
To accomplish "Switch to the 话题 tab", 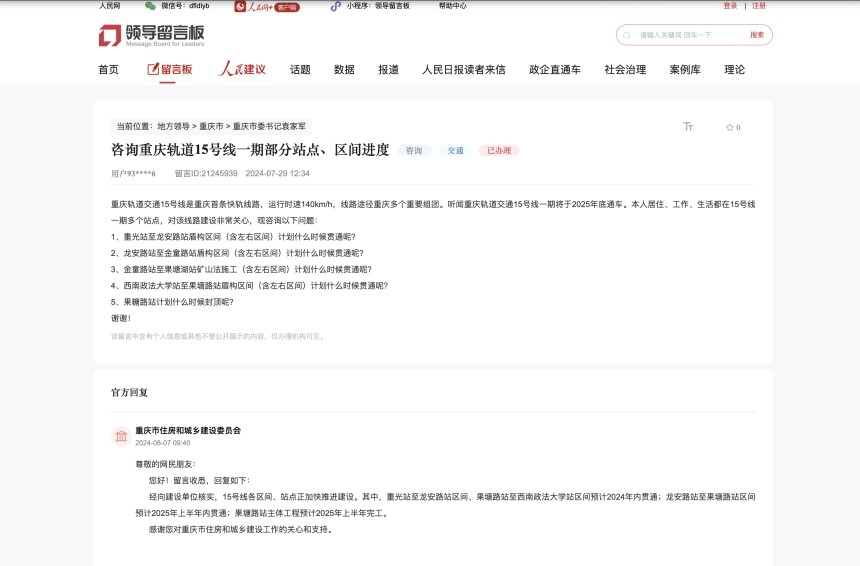I will [x=300, y=70].
